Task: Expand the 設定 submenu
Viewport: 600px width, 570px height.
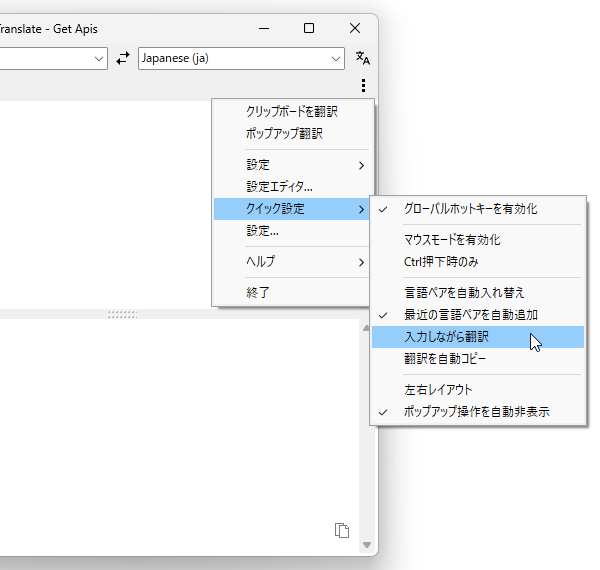Action: (x=291, y=165)
